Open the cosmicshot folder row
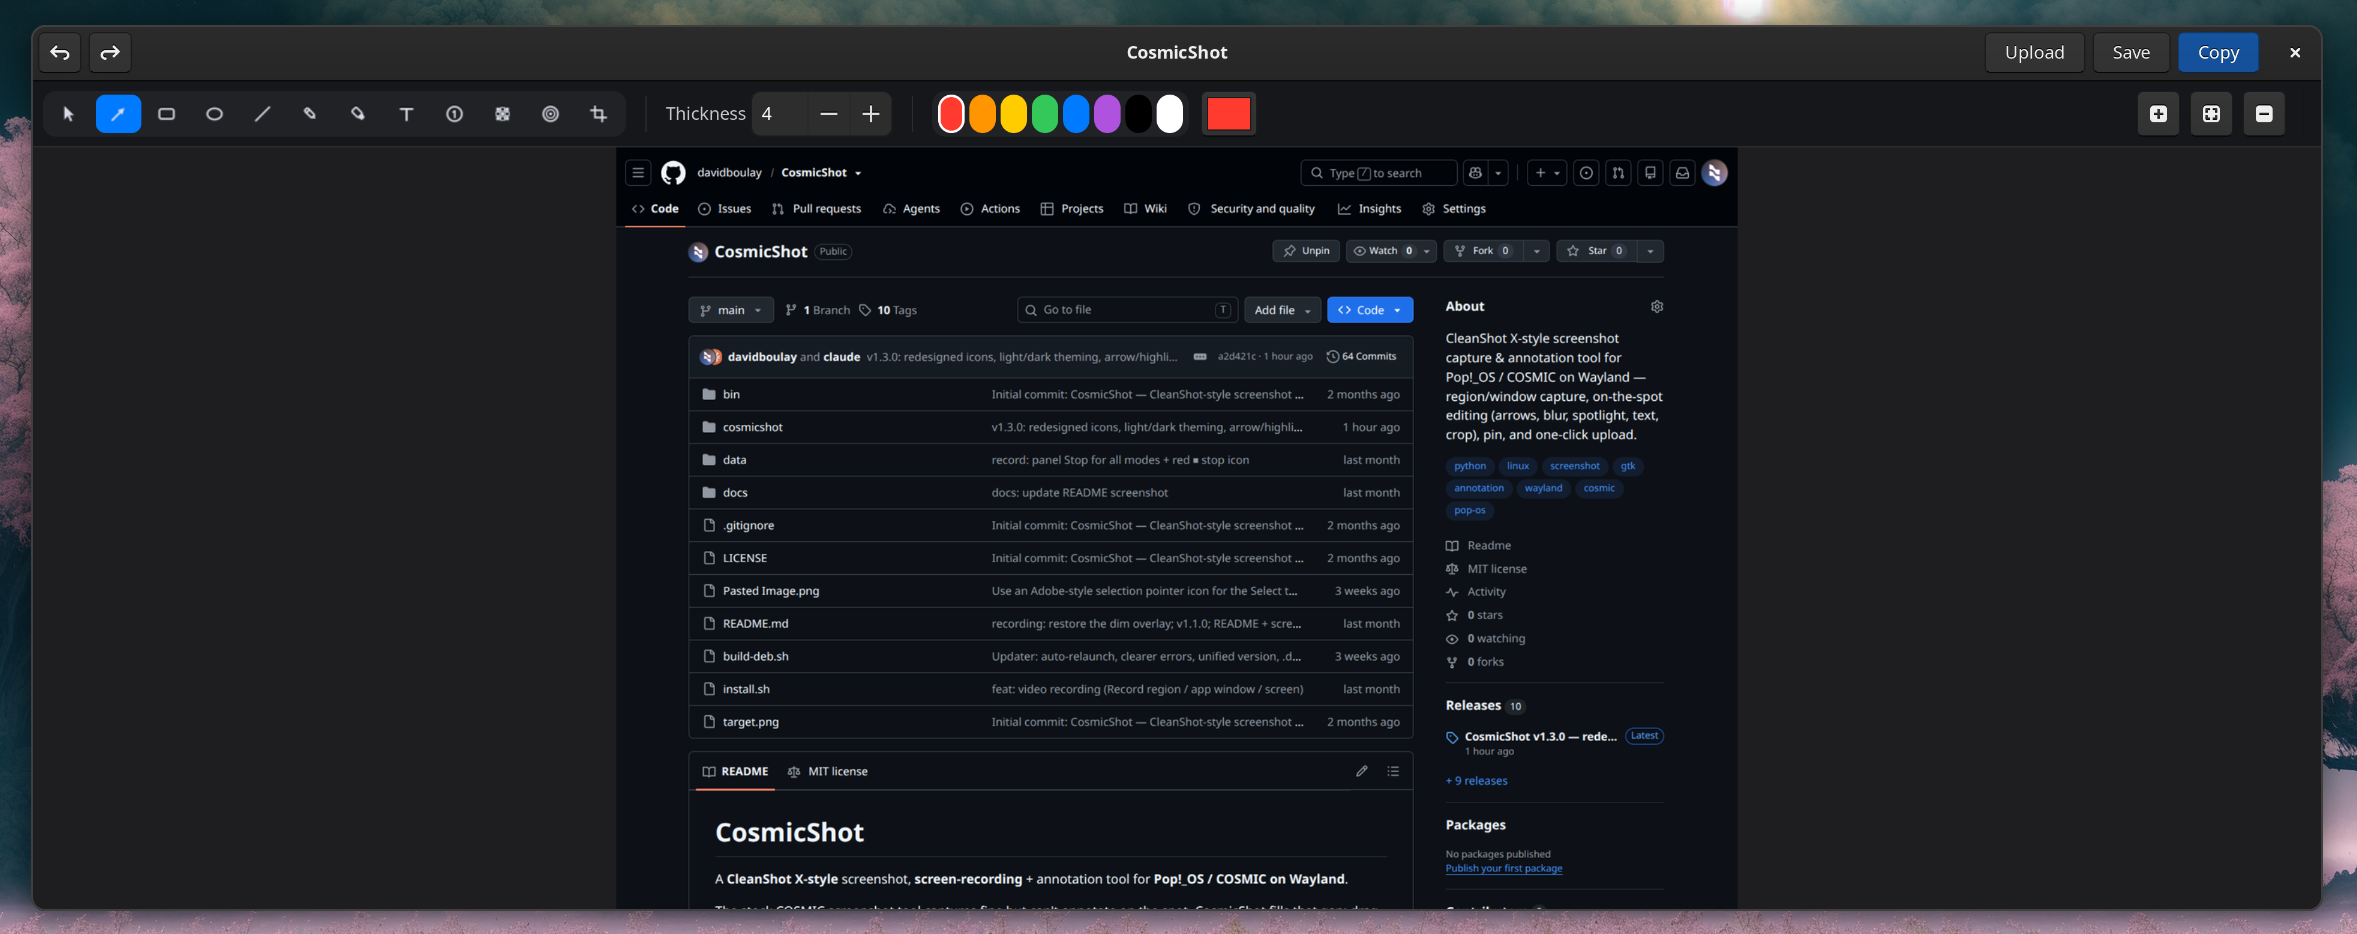 pos(1051,427)
